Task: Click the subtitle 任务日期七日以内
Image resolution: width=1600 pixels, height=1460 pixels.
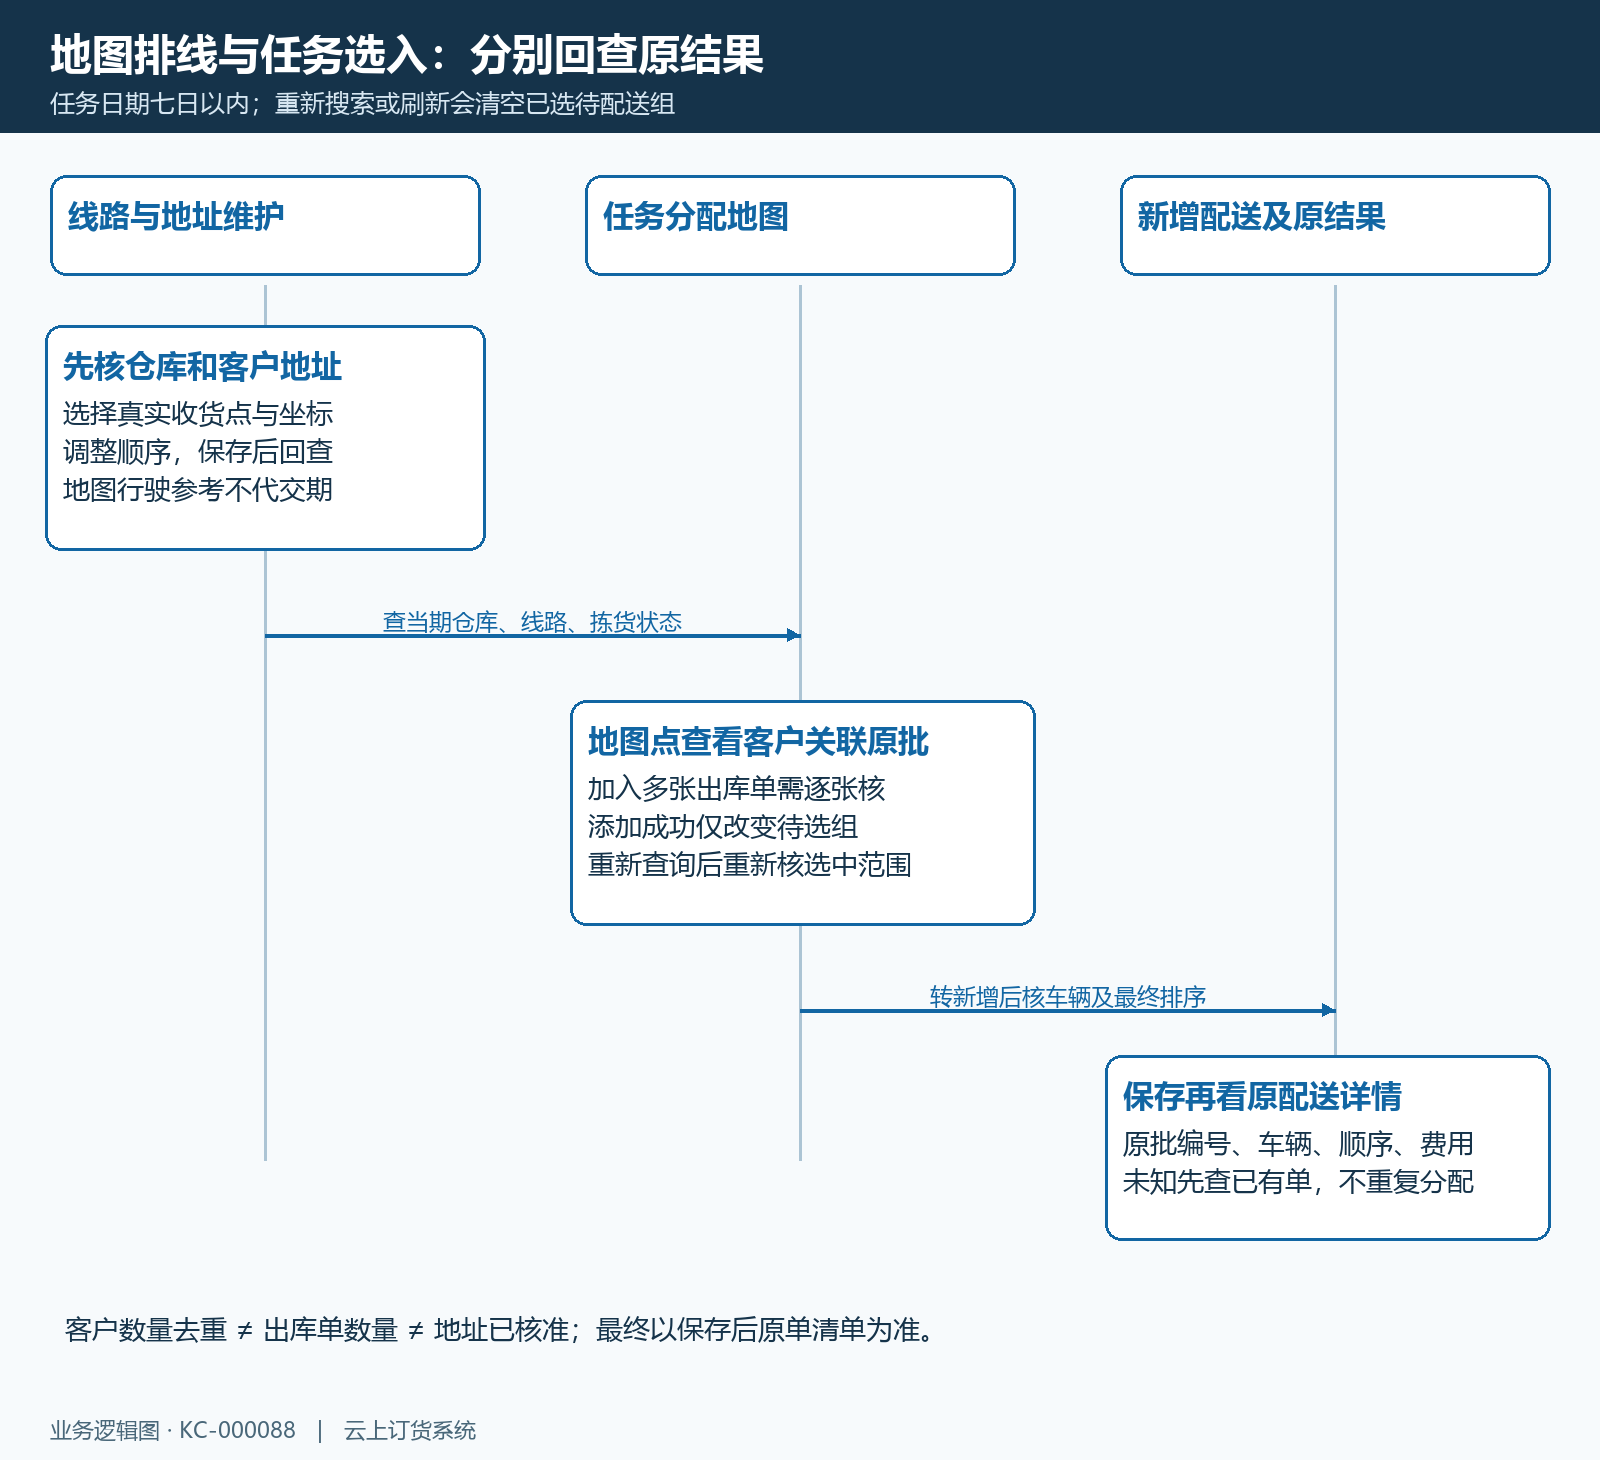Action: [x=150, y=104]
